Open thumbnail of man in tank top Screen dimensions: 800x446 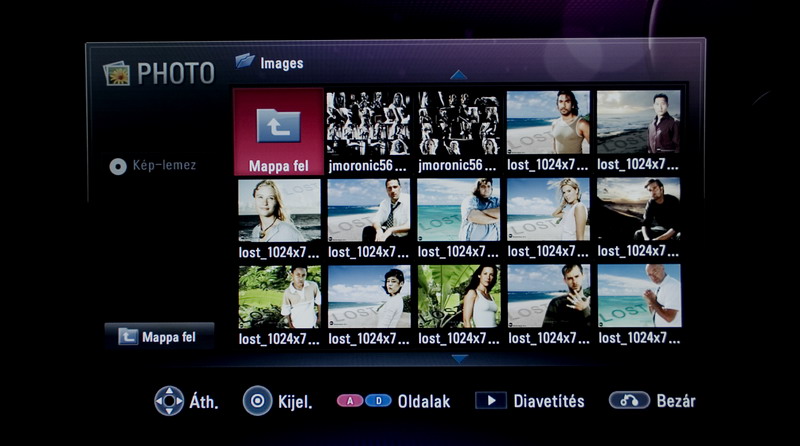click(548, 122)
